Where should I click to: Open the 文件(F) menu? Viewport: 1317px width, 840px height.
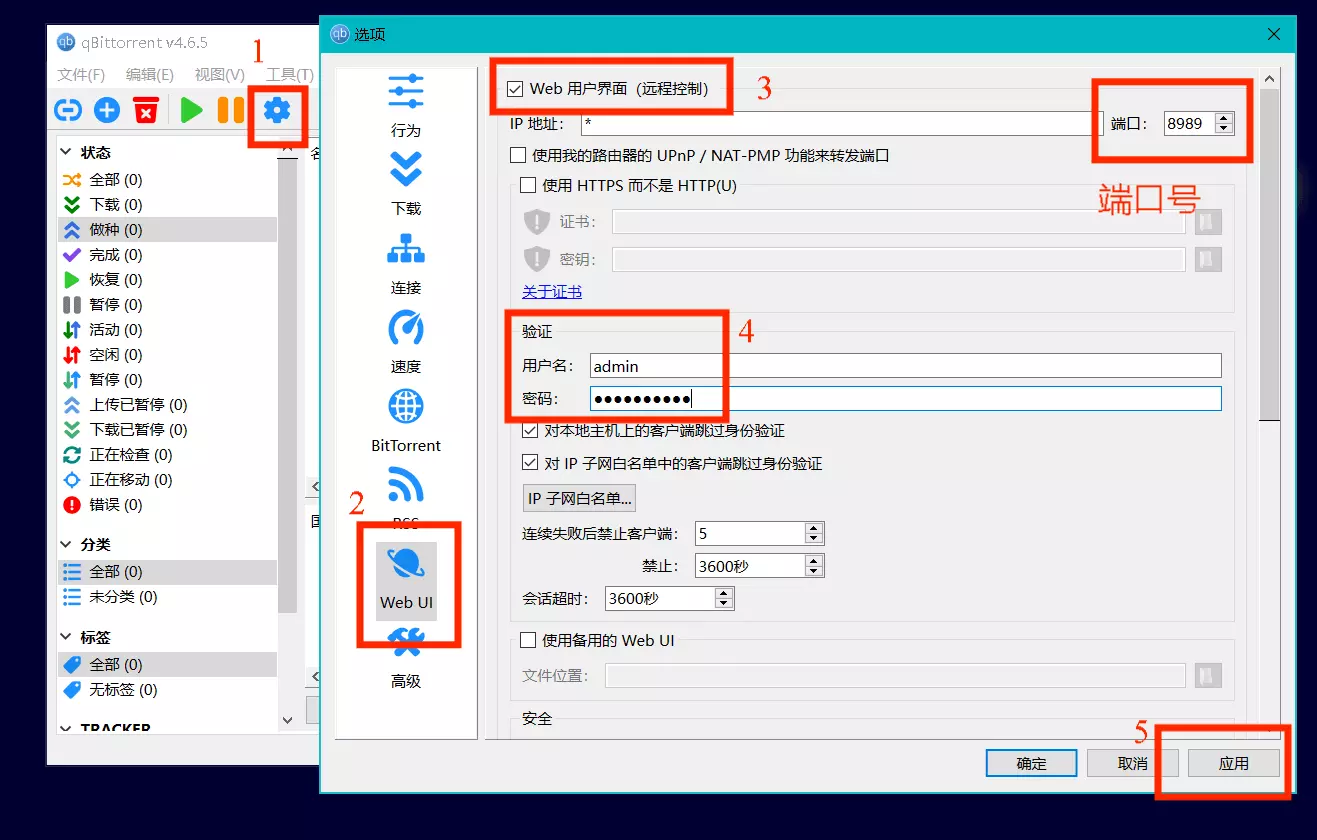[x=81, y=75]
